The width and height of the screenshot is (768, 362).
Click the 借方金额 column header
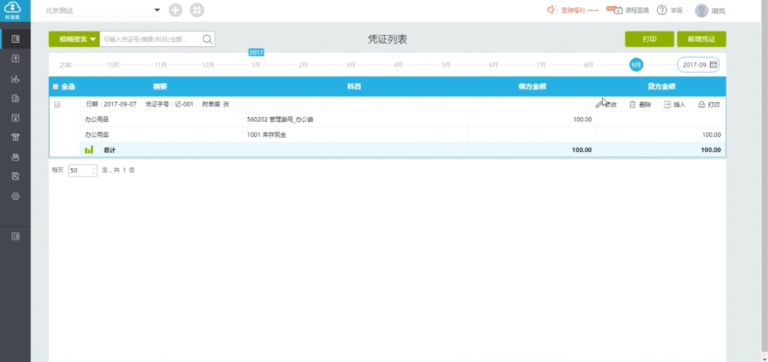tap(532, 87)
